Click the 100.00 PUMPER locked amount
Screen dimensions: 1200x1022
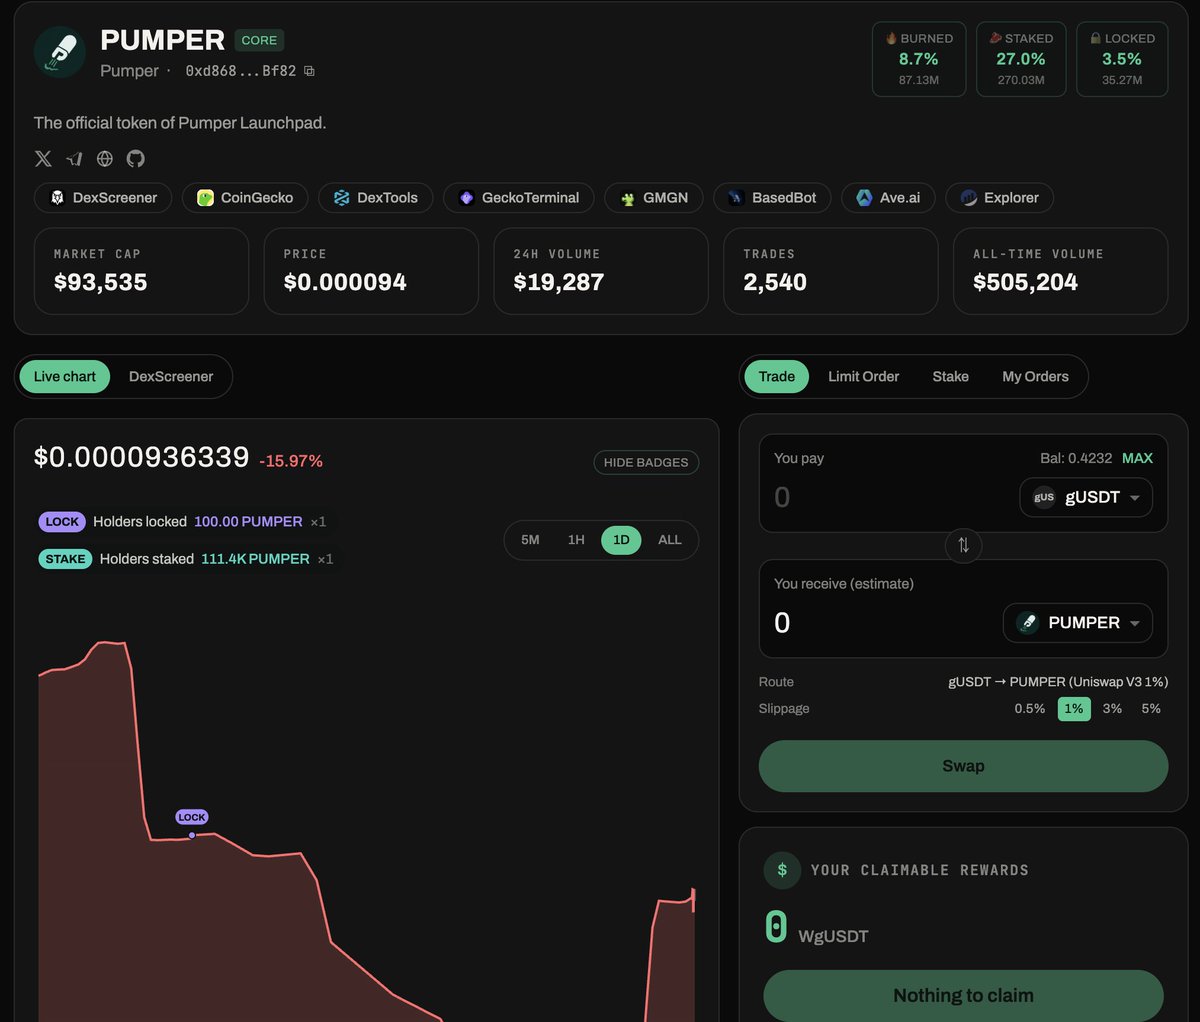click(x=248, y=521)
